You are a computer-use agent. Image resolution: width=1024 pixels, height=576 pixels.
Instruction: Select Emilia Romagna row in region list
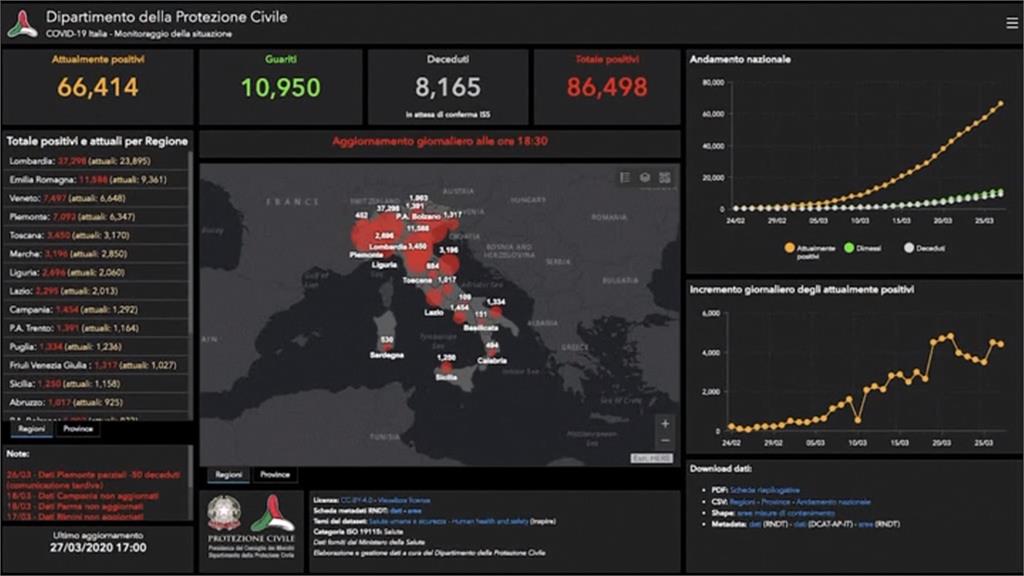[96, 180]
